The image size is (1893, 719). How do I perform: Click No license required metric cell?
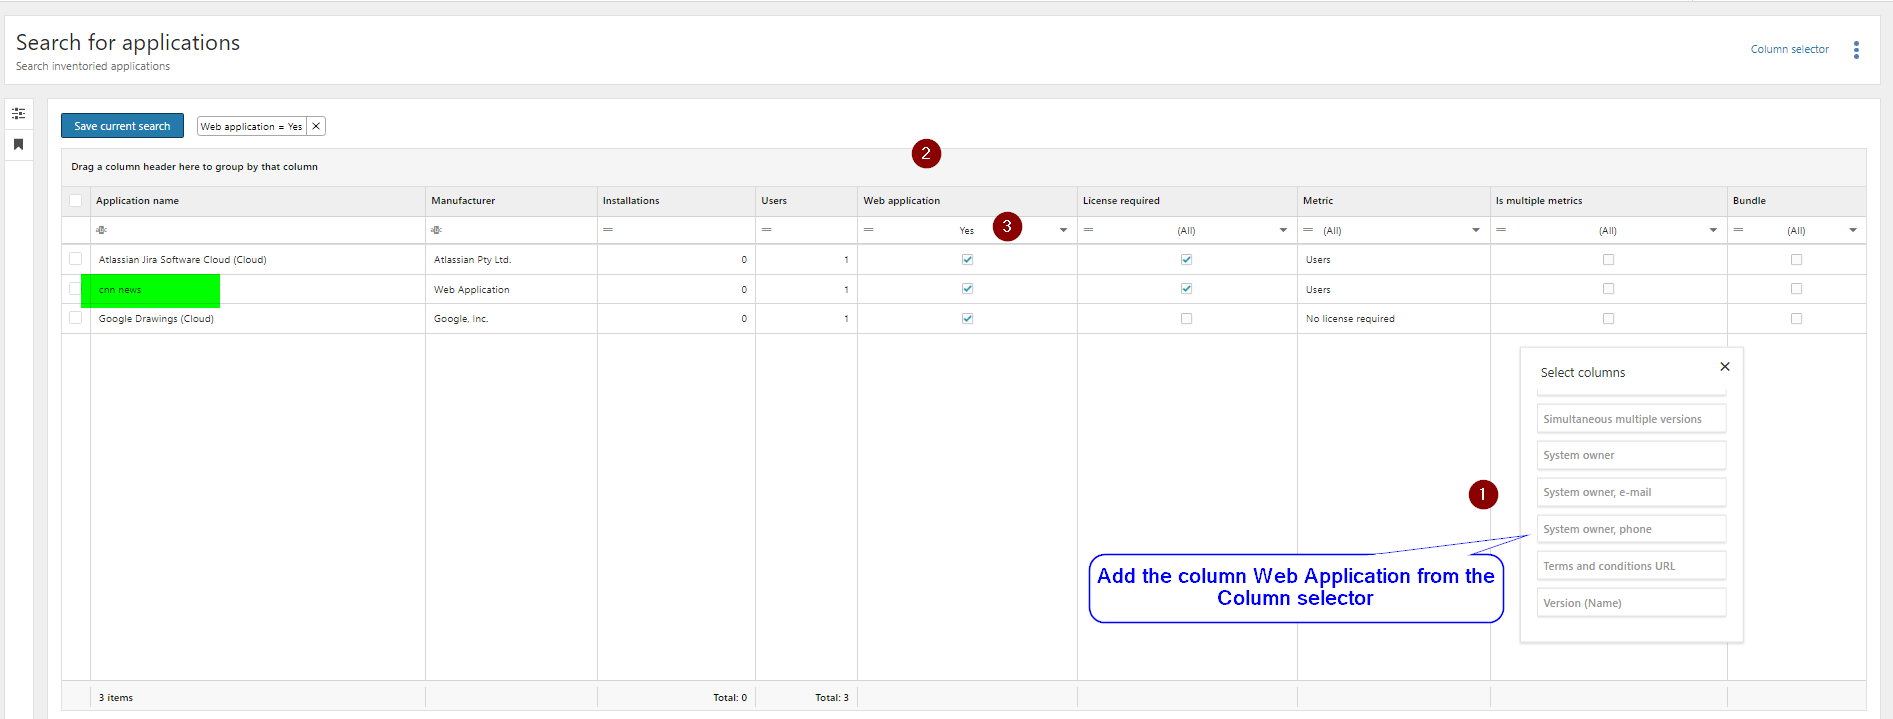point(1350,319)
